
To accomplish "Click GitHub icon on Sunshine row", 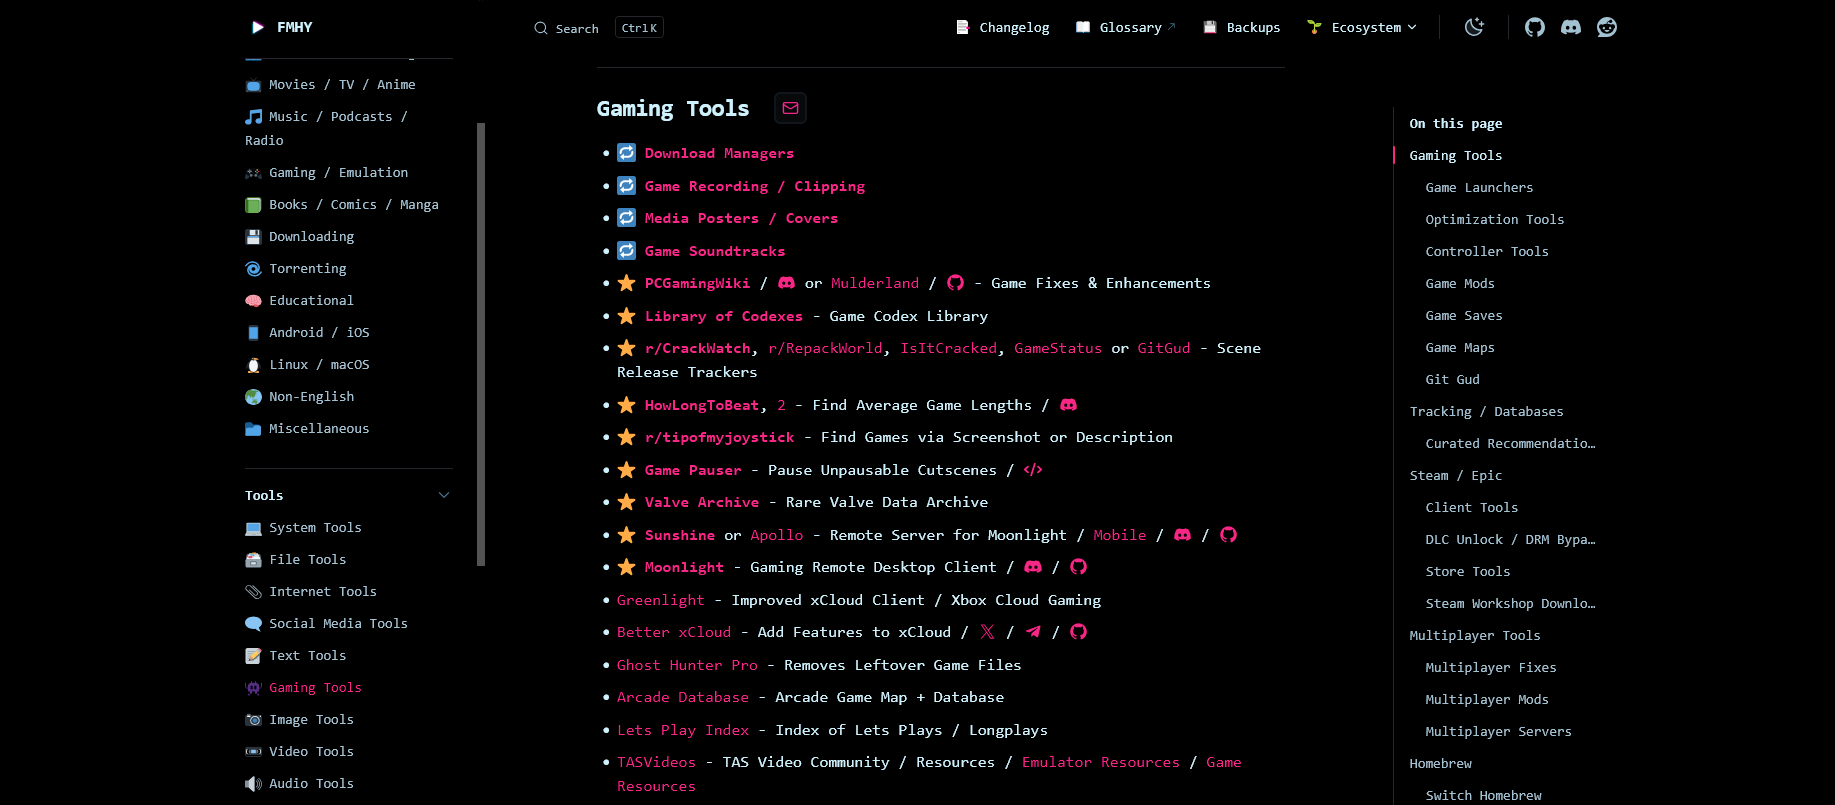I will 1229,535.
